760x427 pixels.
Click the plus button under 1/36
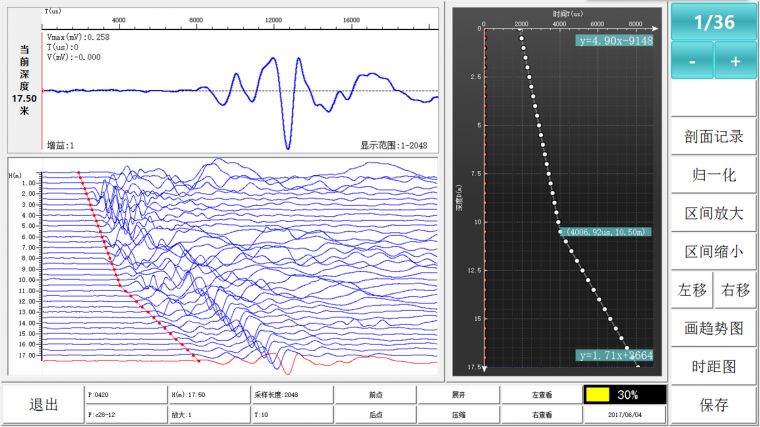(735, 60)
